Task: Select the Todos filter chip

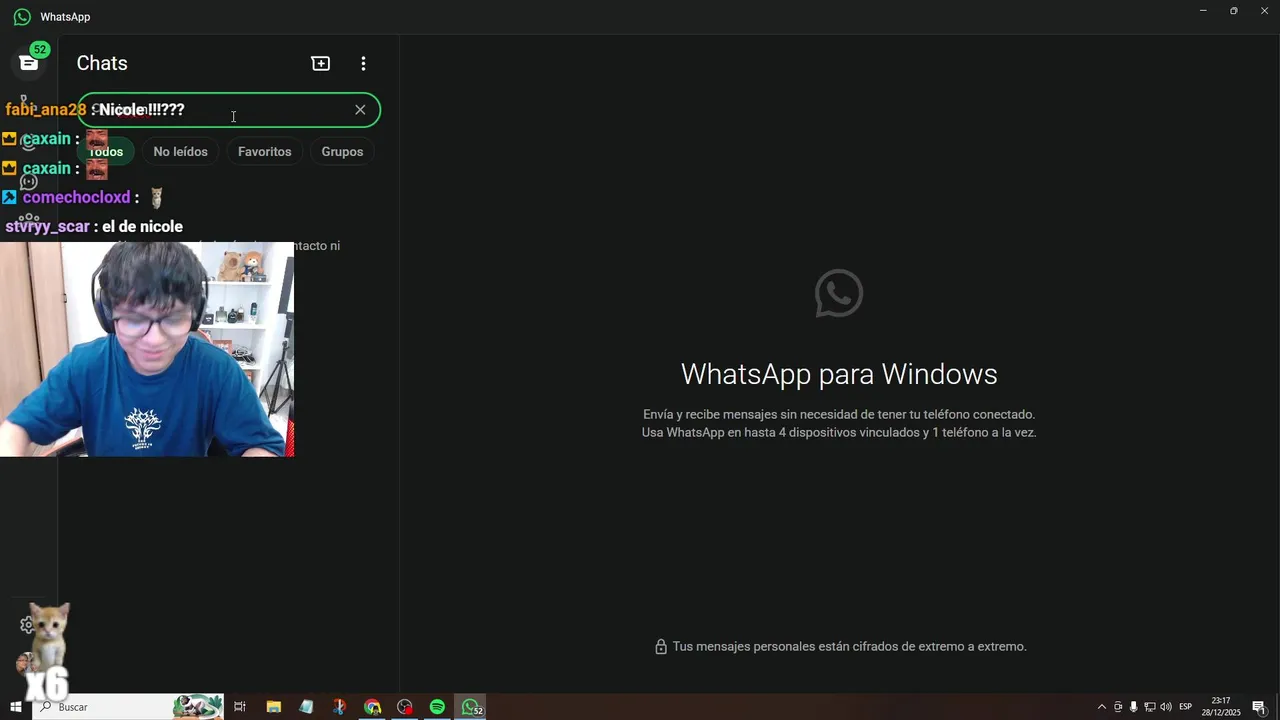Action: (106, 152)
